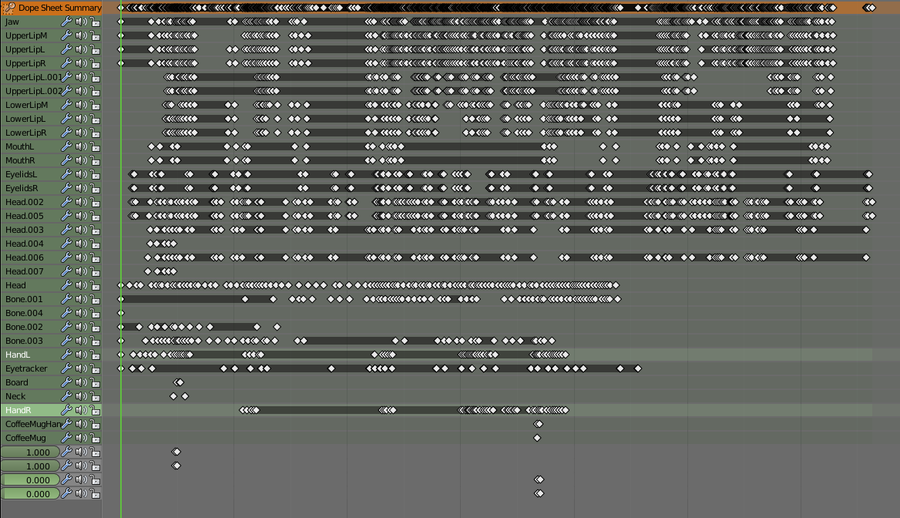
Task: Lock the LowerLipL channel
Action: pos(95,119)
